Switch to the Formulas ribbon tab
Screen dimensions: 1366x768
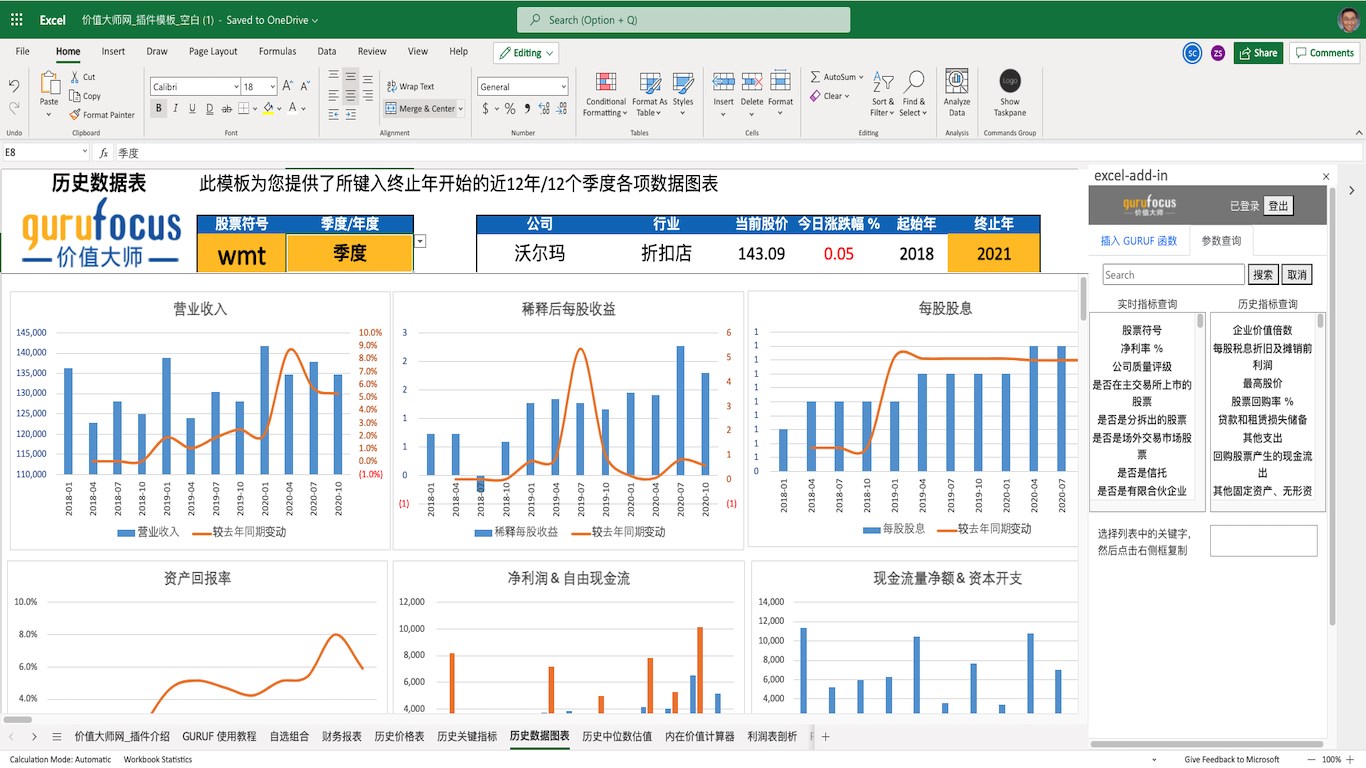pos(277,52)
